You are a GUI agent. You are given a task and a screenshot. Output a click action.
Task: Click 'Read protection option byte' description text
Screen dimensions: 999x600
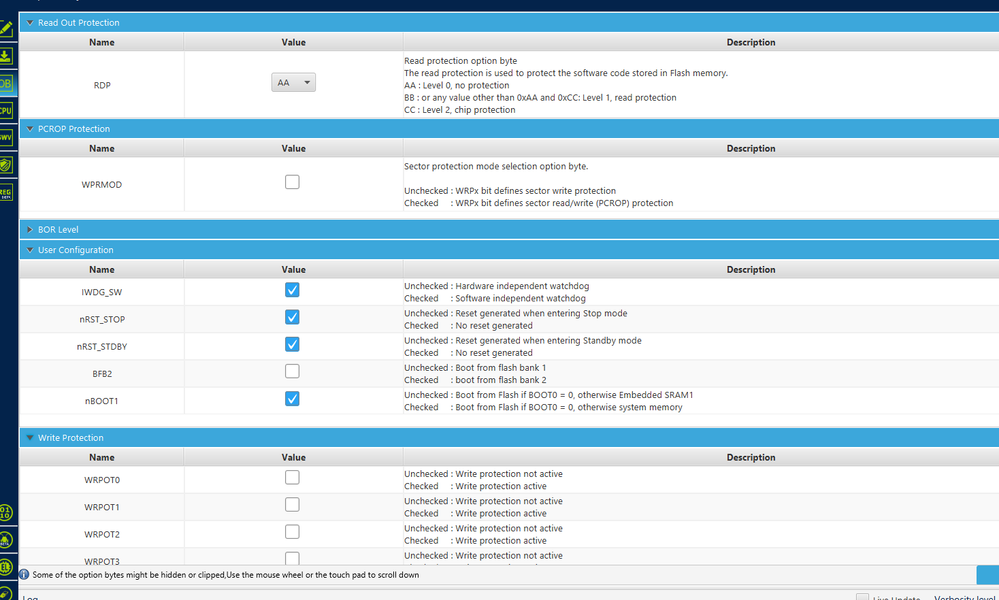pyautogui.click(x=461, y=61)
